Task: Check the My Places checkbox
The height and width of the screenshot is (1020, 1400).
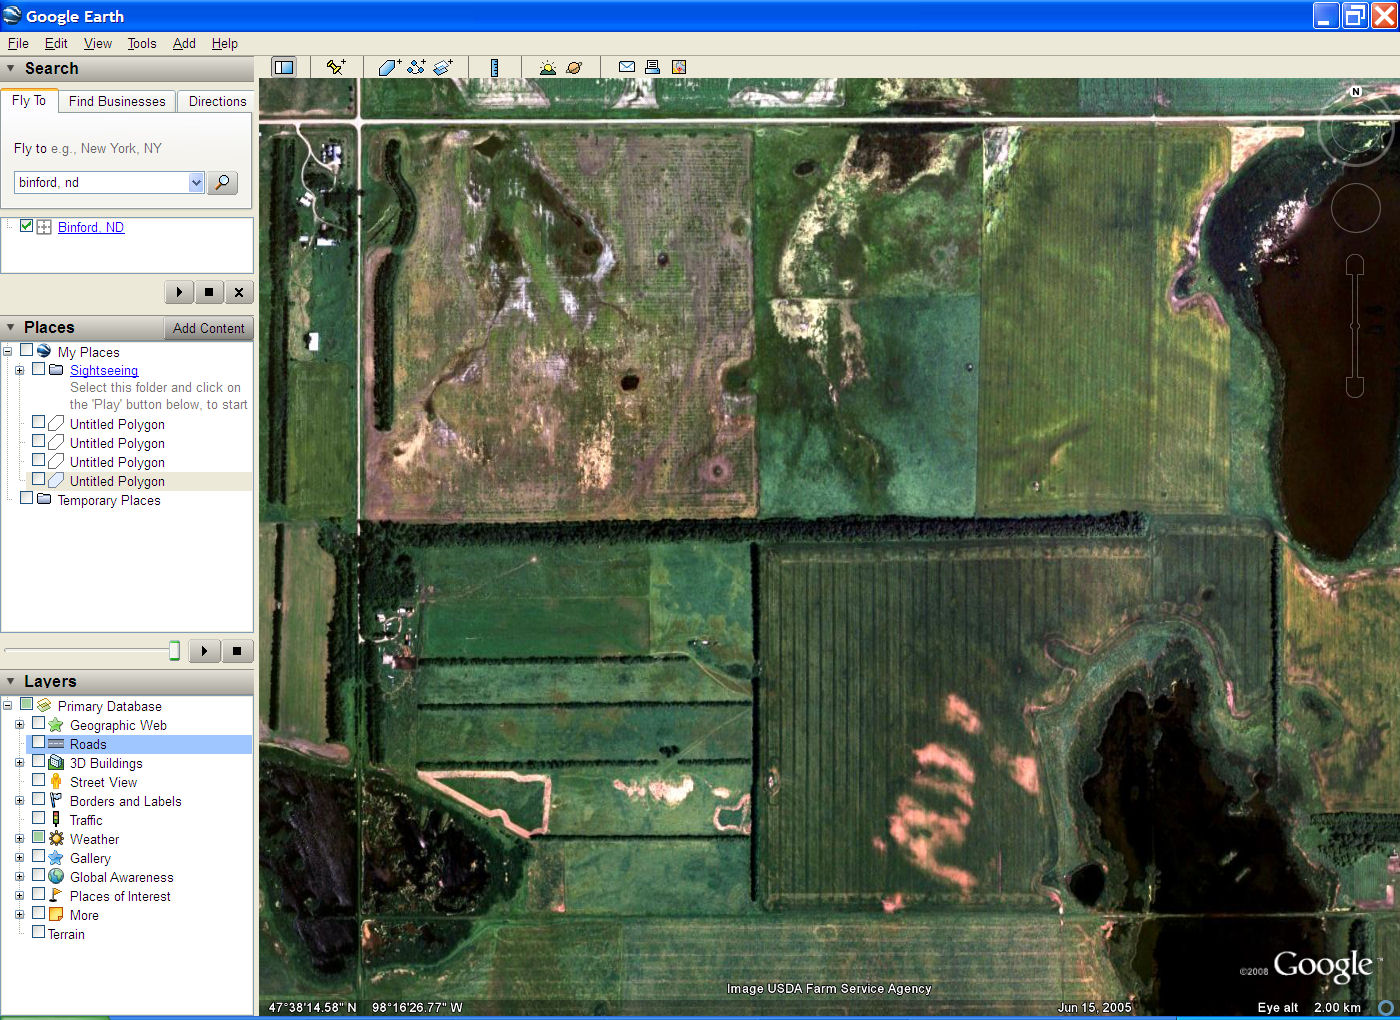Action: point(27,350)
